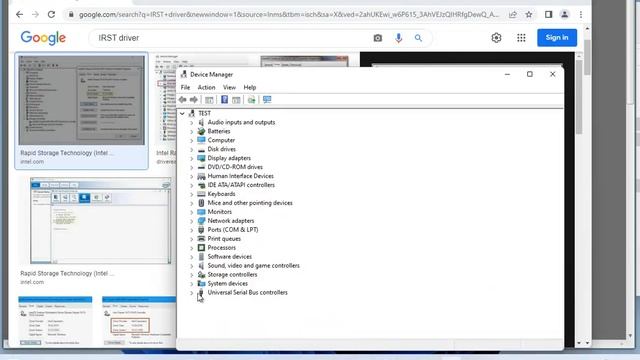Viewport: 640px width, 360px height.
Task: Click Google search magnifier button
Action: (x=418, y=38)
